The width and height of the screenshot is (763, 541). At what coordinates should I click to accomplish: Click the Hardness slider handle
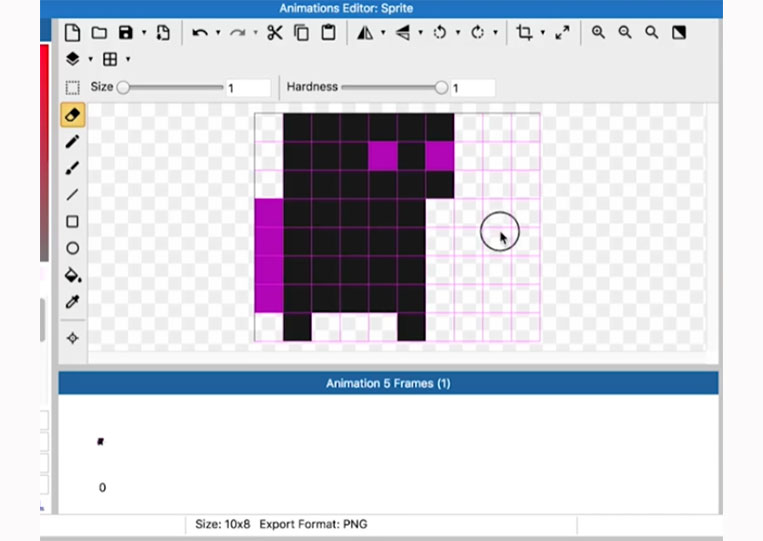441,88
